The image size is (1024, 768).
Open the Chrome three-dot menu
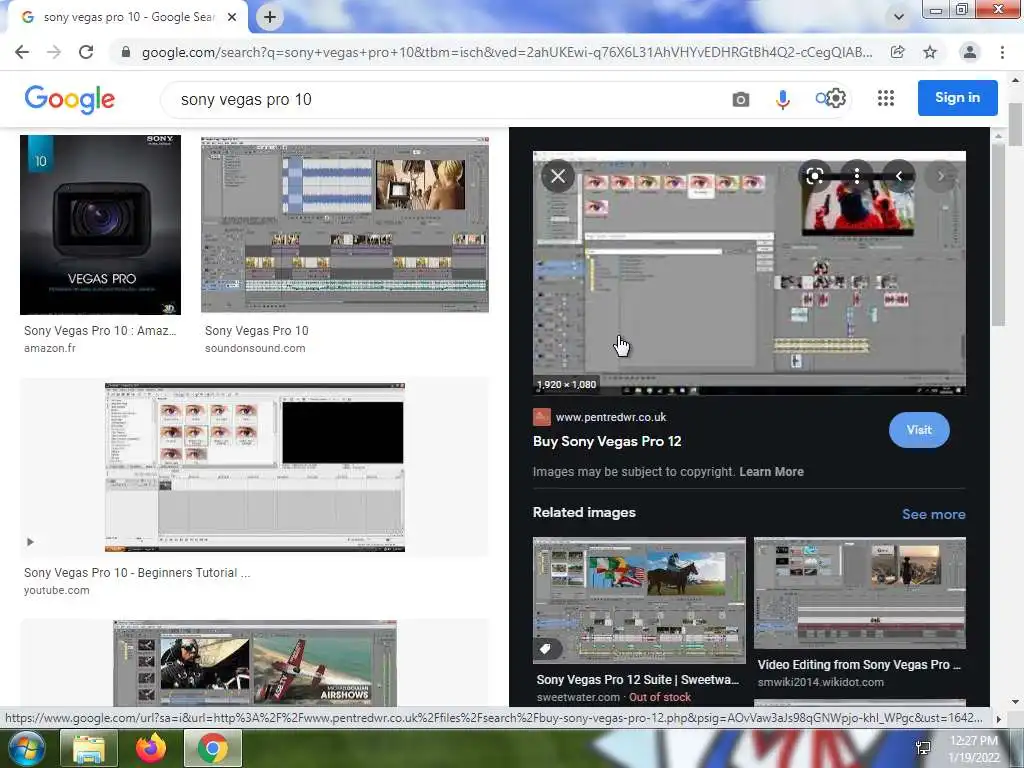coord(1002,52)
